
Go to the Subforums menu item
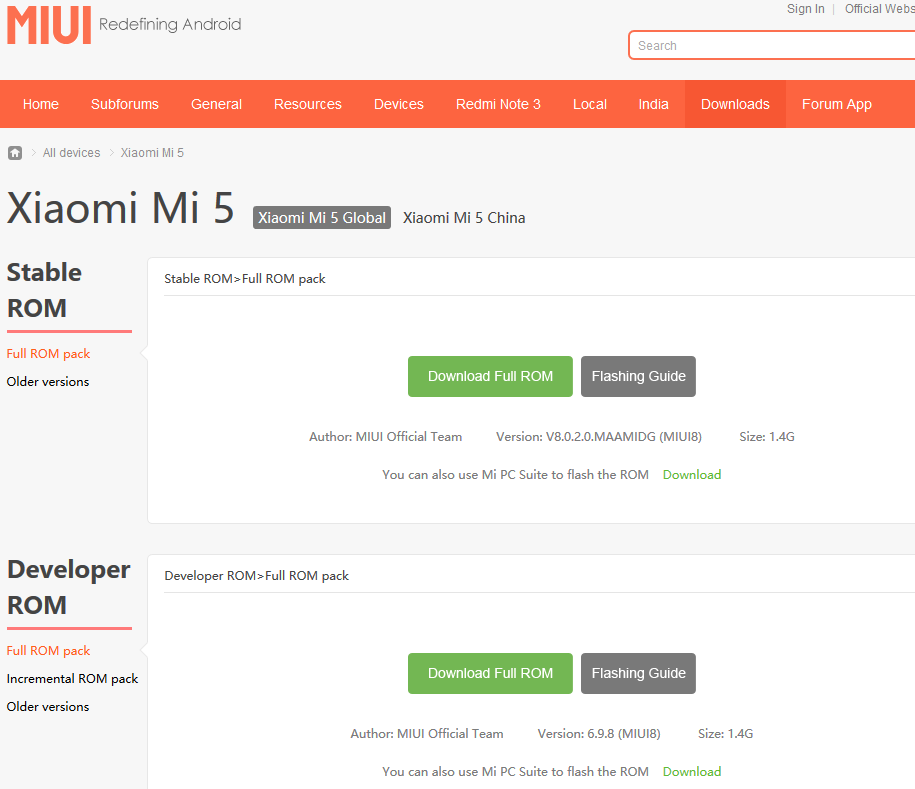[x=125, y=104]
